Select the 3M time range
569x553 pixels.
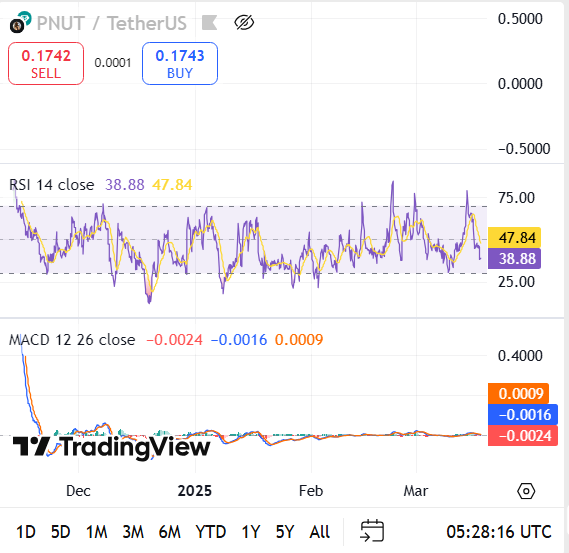(x=133, y=532)
